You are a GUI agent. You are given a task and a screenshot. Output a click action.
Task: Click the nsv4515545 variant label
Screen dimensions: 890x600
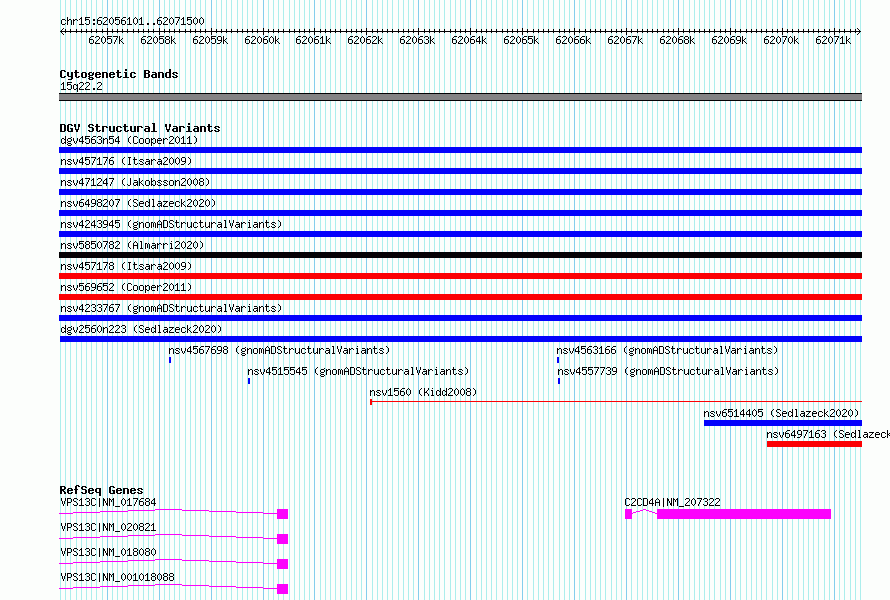pos(358,371)
